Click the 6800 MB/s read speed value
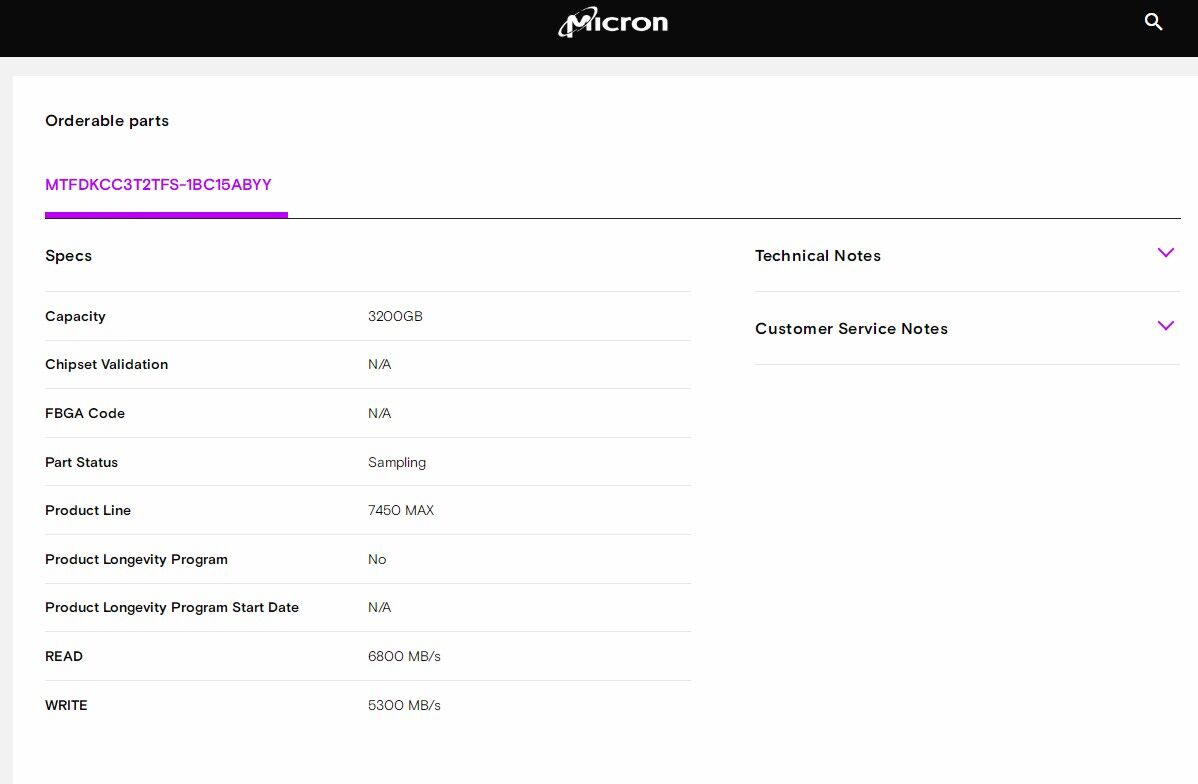This screenshot has height=784, width=1198. tap(404, 656)
